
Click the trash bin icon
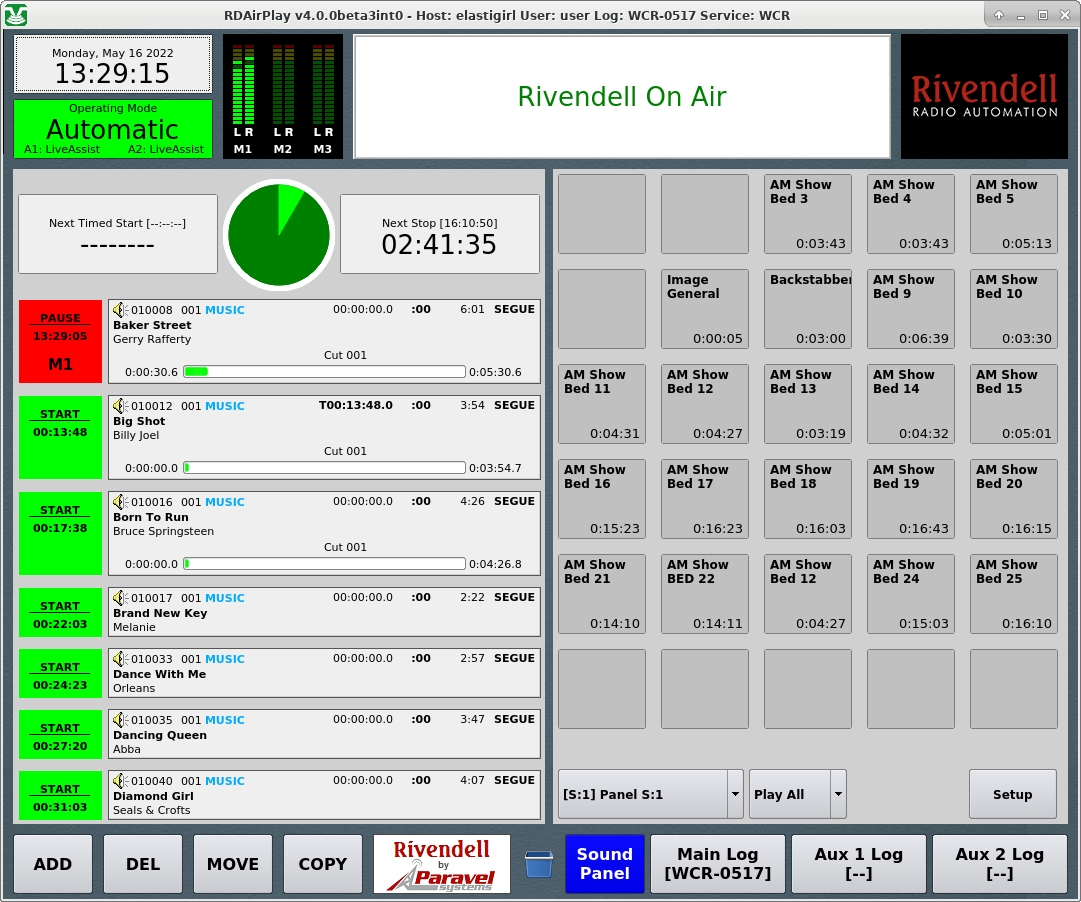538,864
